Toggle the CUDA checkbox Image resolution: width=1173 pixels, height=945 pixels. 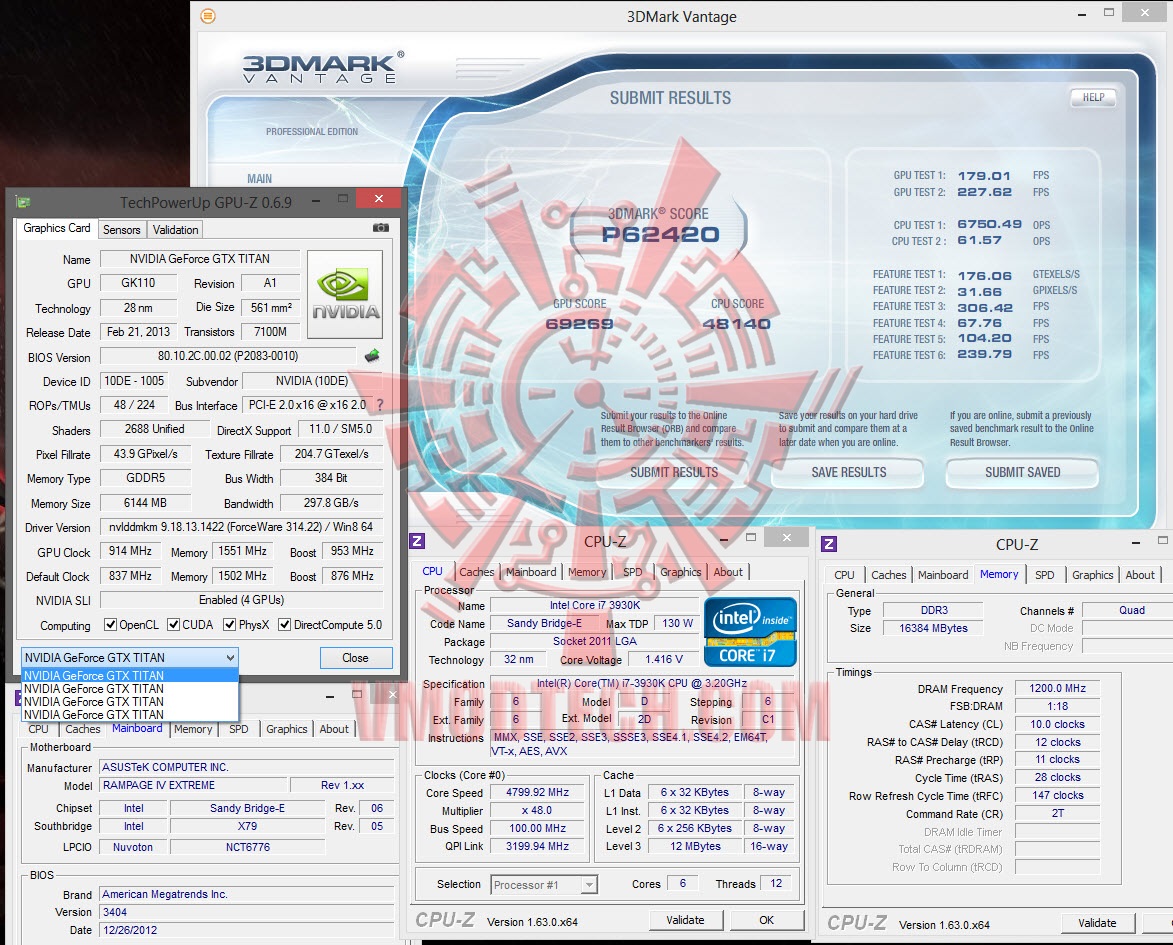coord(174,625)
